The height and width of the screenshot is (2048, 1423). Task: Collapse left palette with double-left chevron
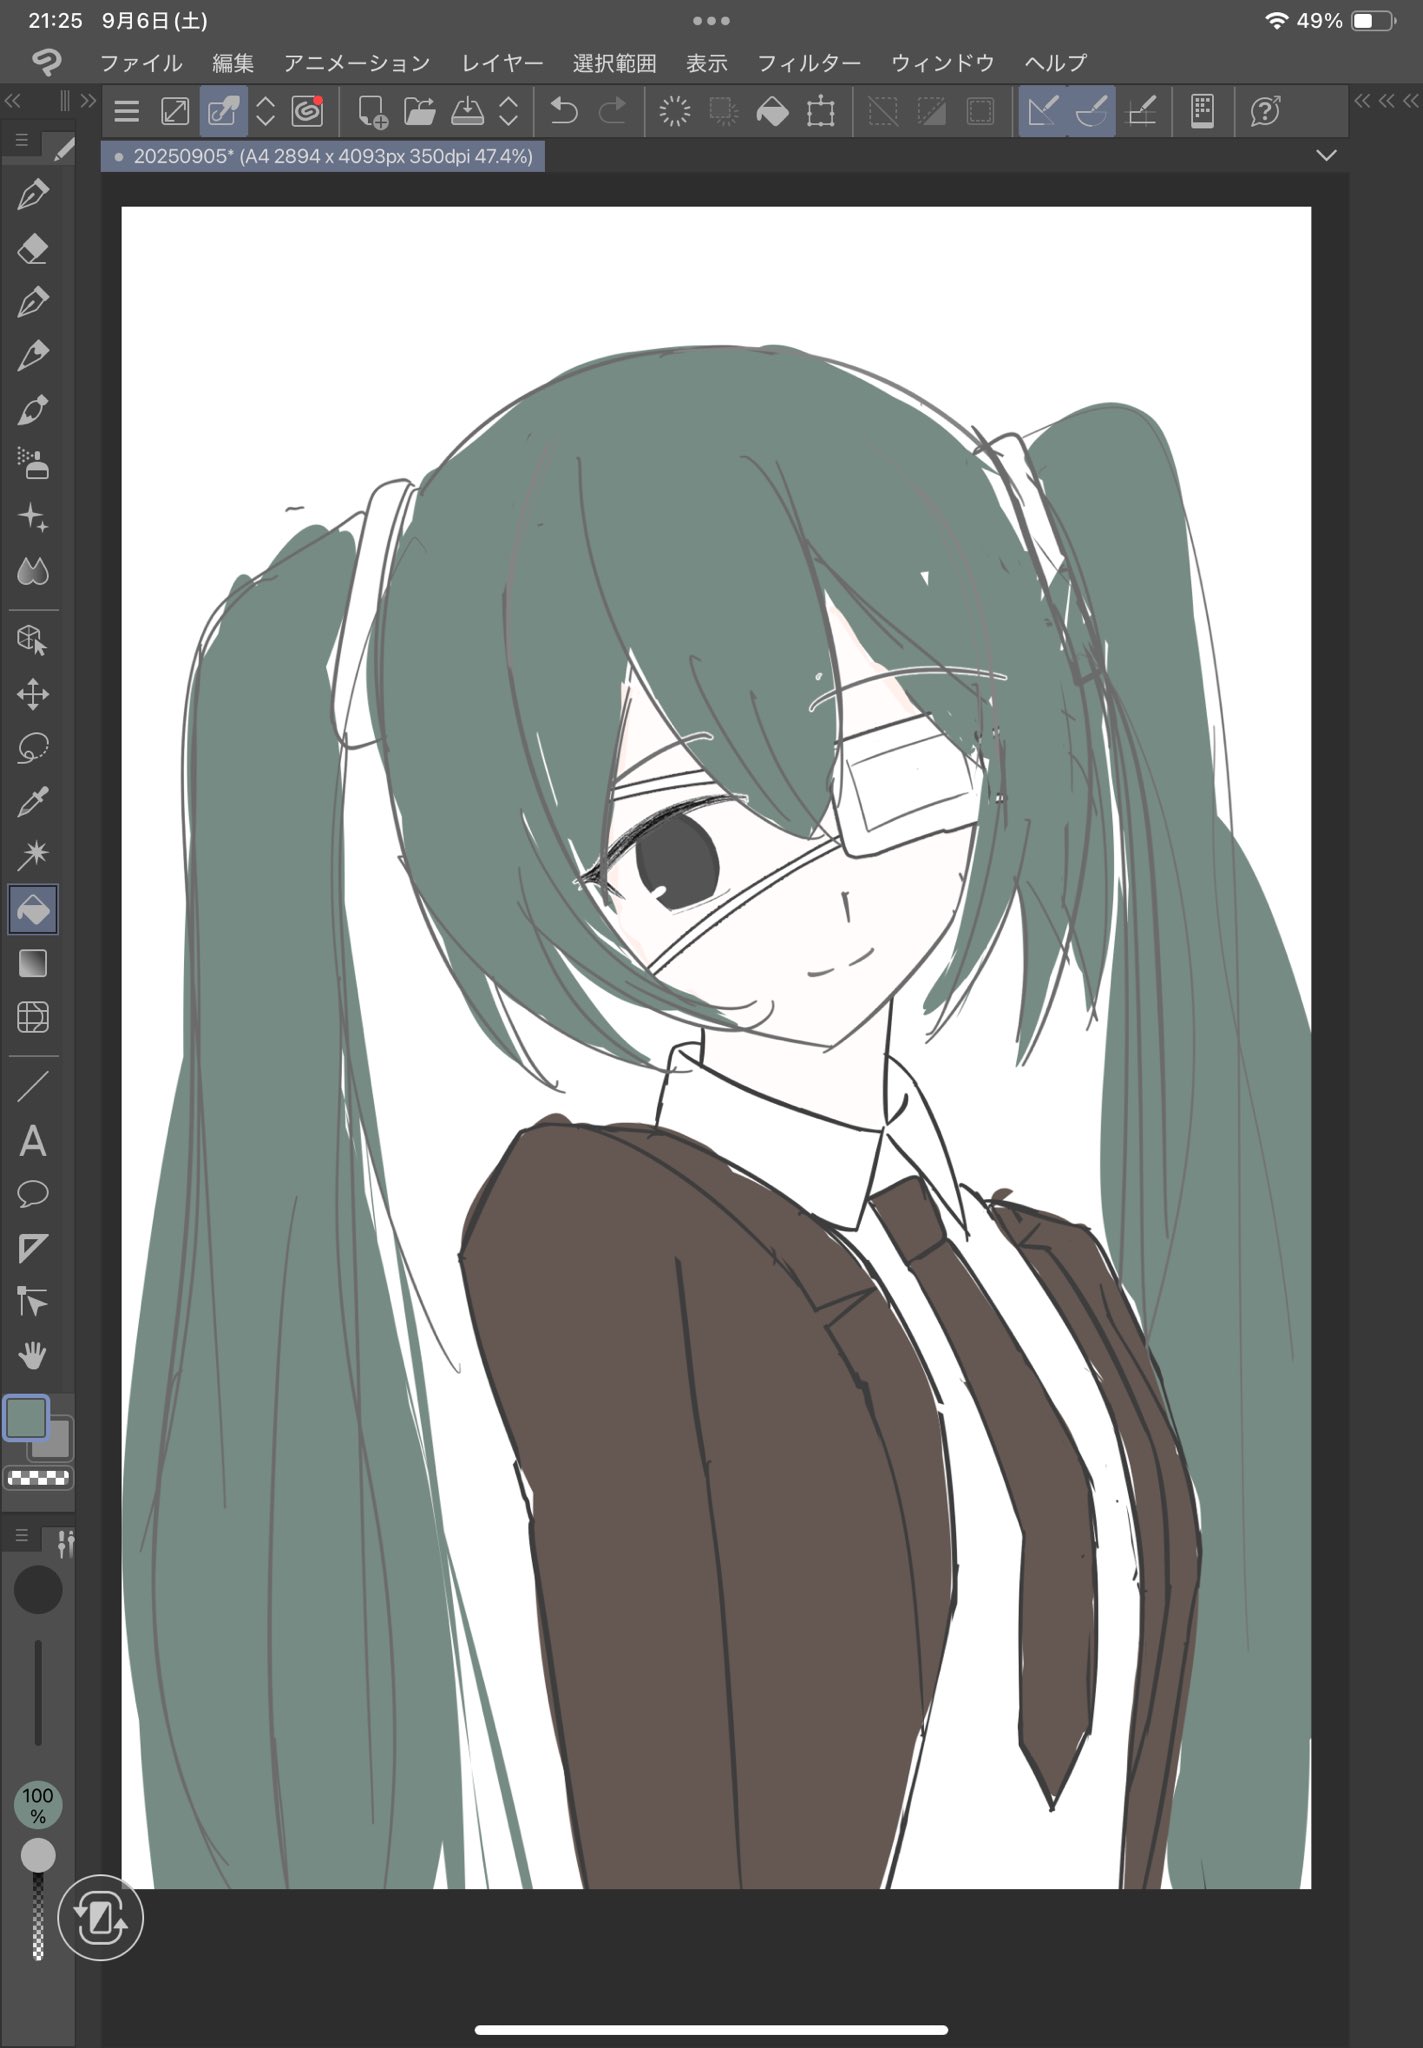coord(13,101)
